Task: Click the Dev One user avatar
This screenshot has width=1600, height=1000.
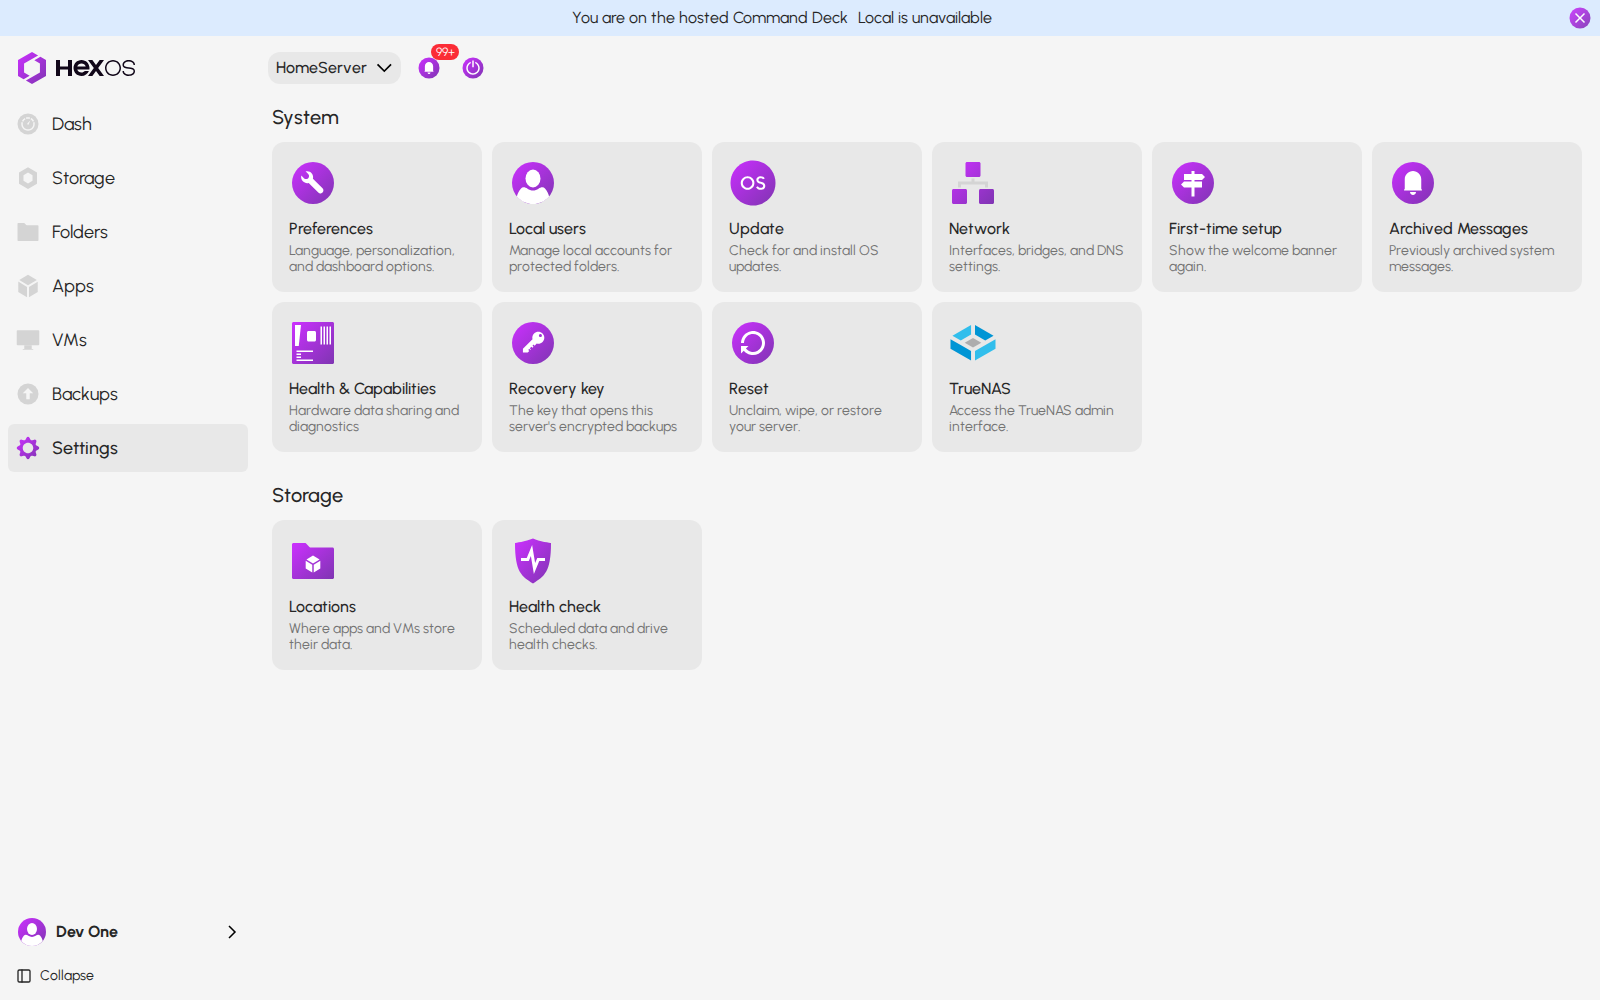Action: (x=32, y=932)
